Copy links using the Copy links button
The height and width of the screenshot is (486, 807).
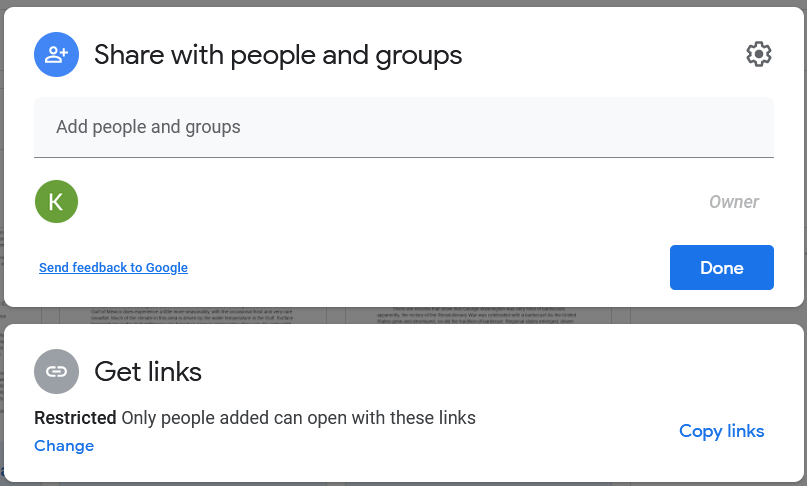[721, 431]
